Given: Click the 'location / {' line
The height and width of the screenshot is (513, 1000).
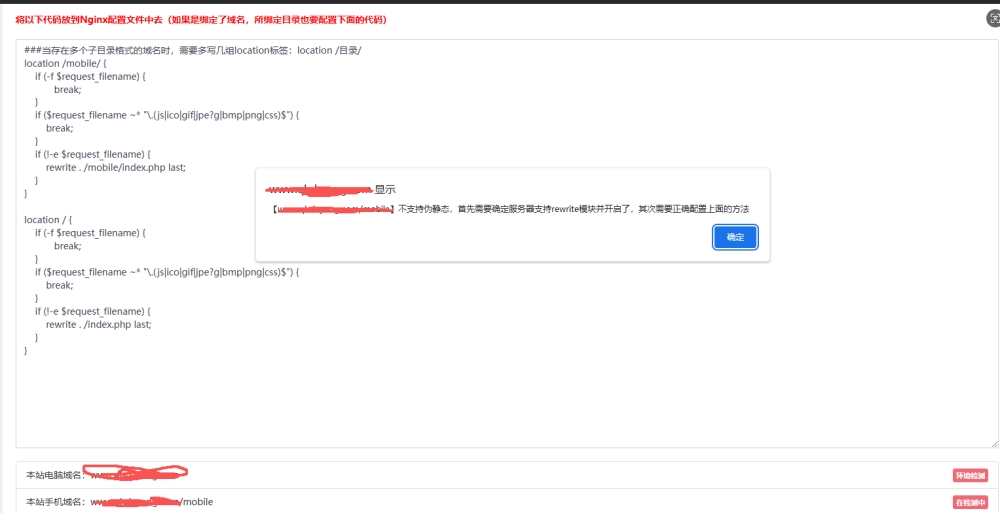Looking at the screenshot, I should point(48,219).
